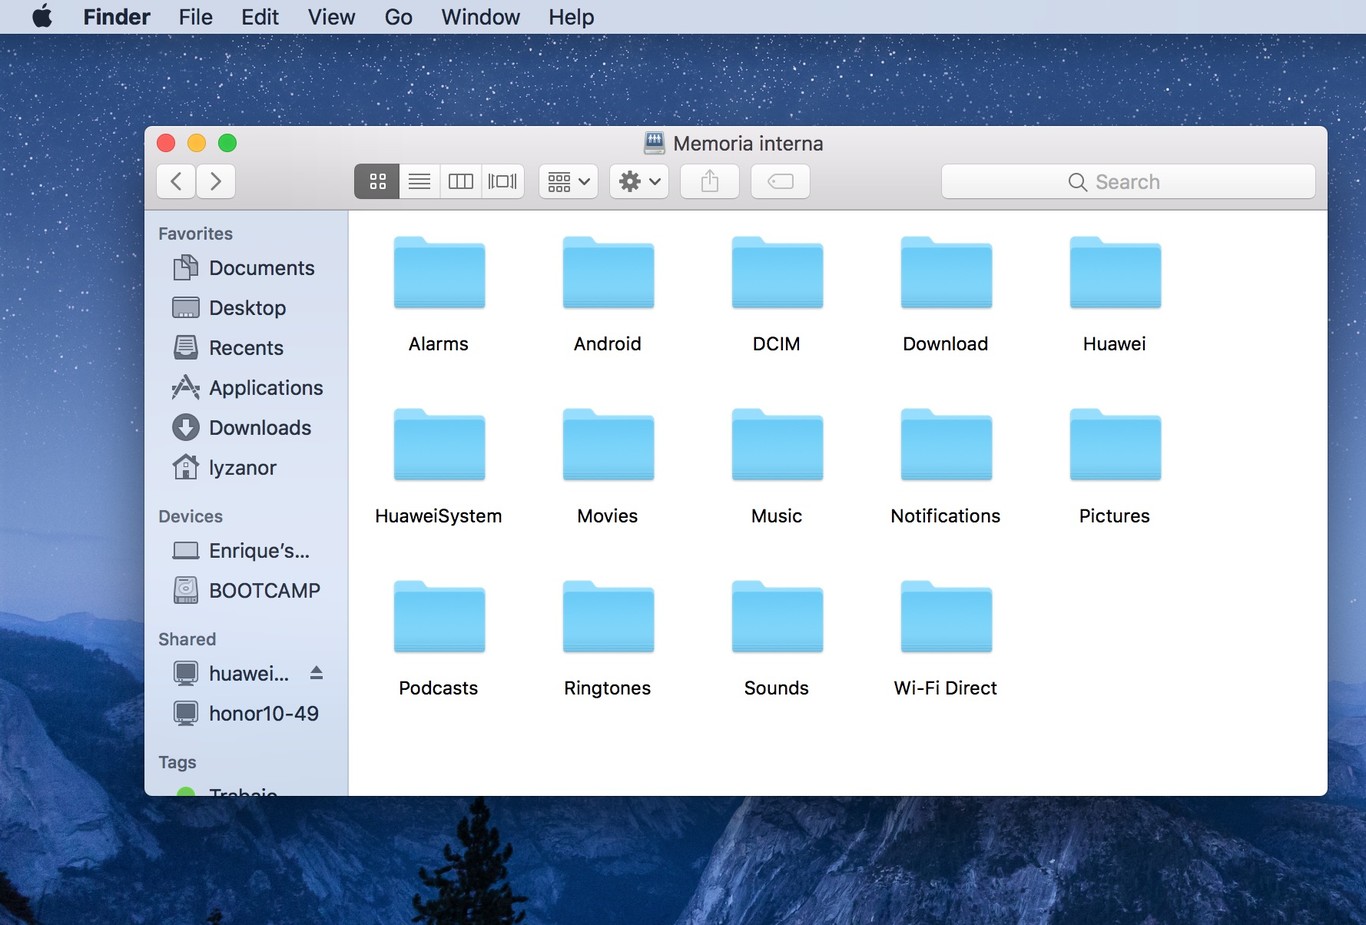Switch to Cover Flow view
The image size is (1366, 925).
coord(503,181)
